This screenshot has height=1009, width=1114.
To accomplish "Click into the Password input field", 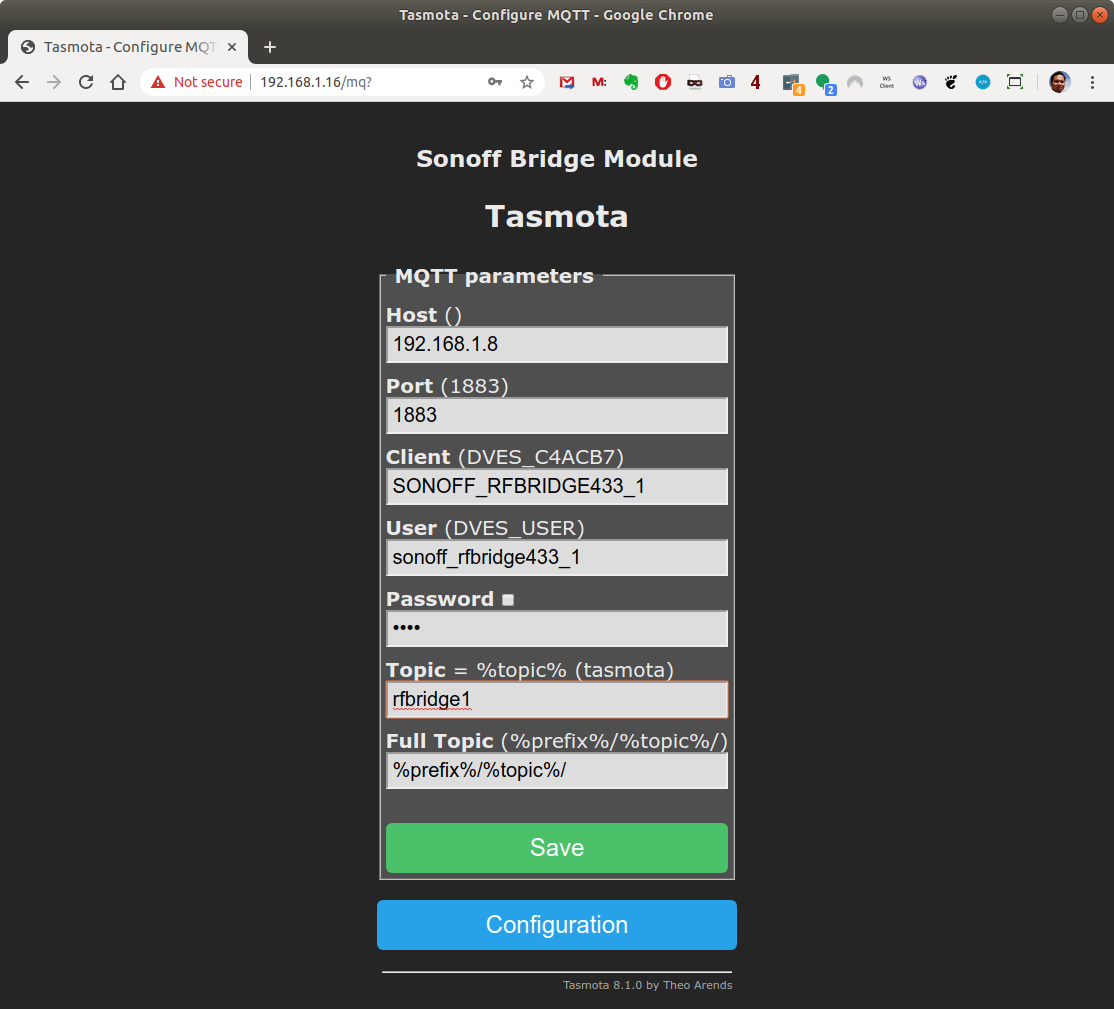I will coord(557,629).
